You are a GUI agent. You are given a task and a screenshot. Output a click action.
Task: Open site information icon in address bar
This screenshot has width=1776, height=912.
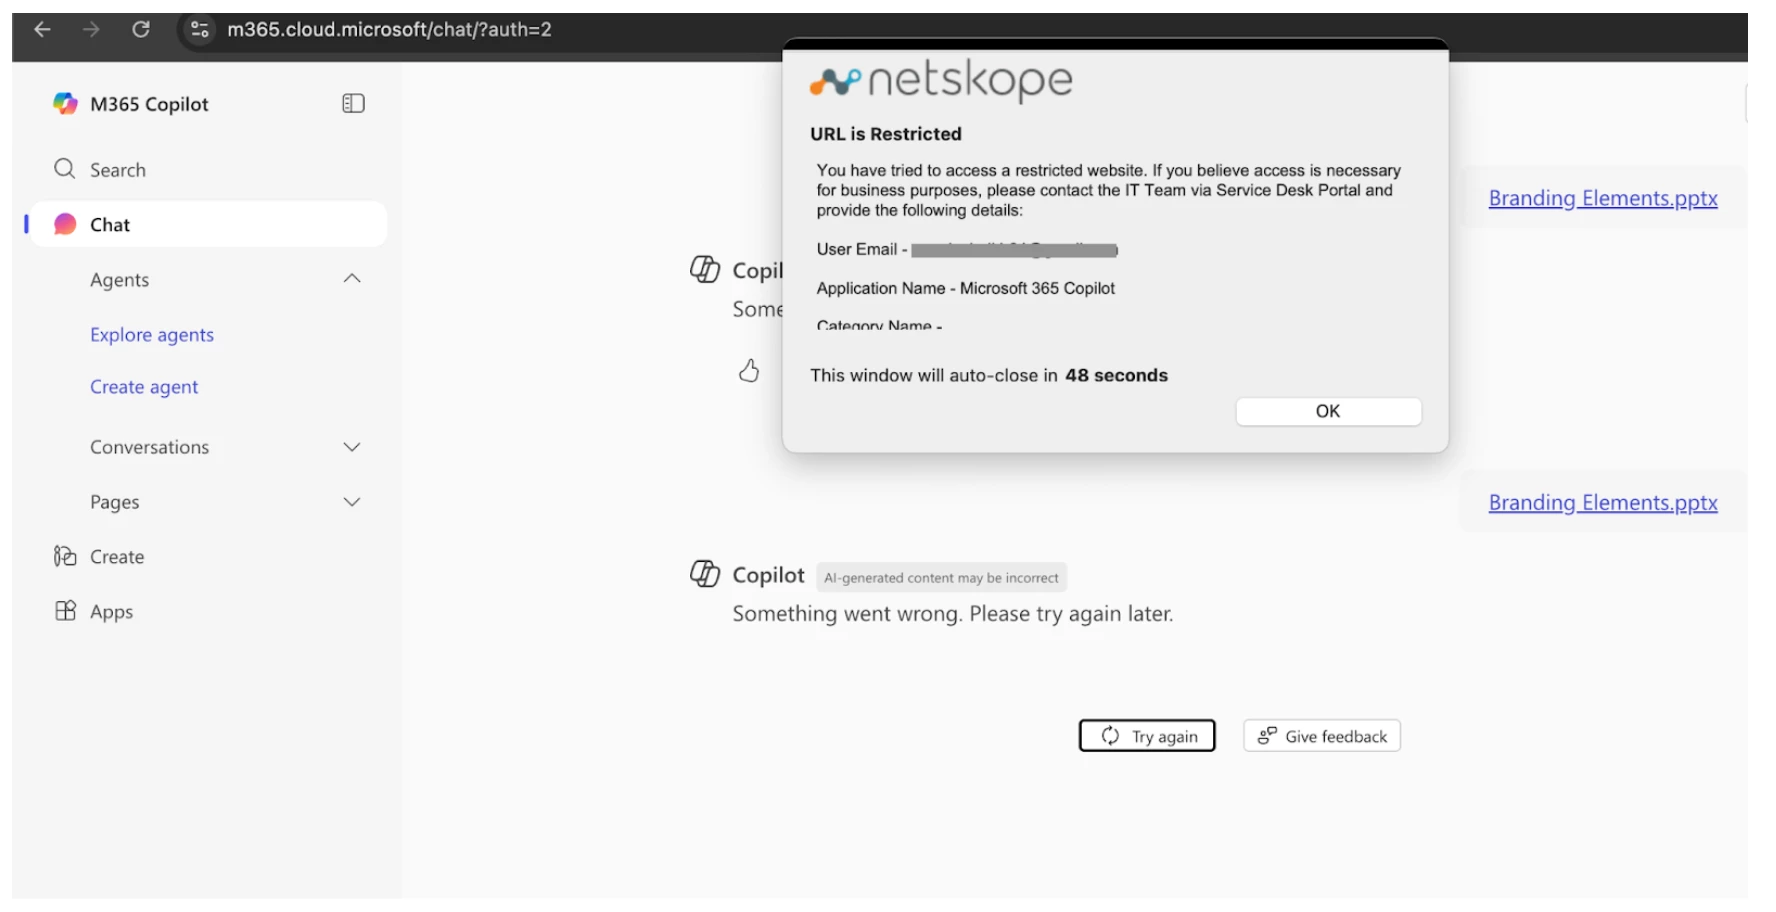click(x=200, y=29)
